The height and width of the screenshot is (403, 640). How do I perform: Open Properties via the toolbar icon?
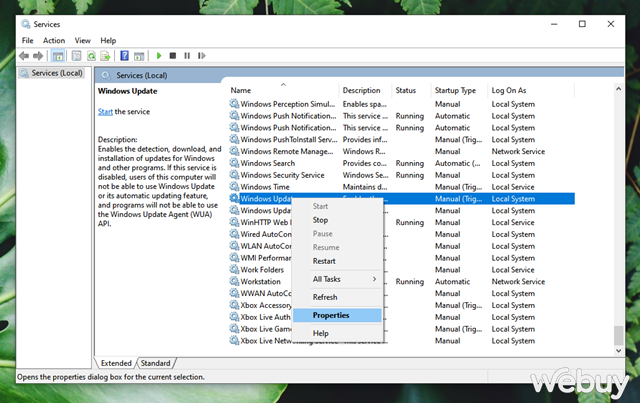click(76, 56)
